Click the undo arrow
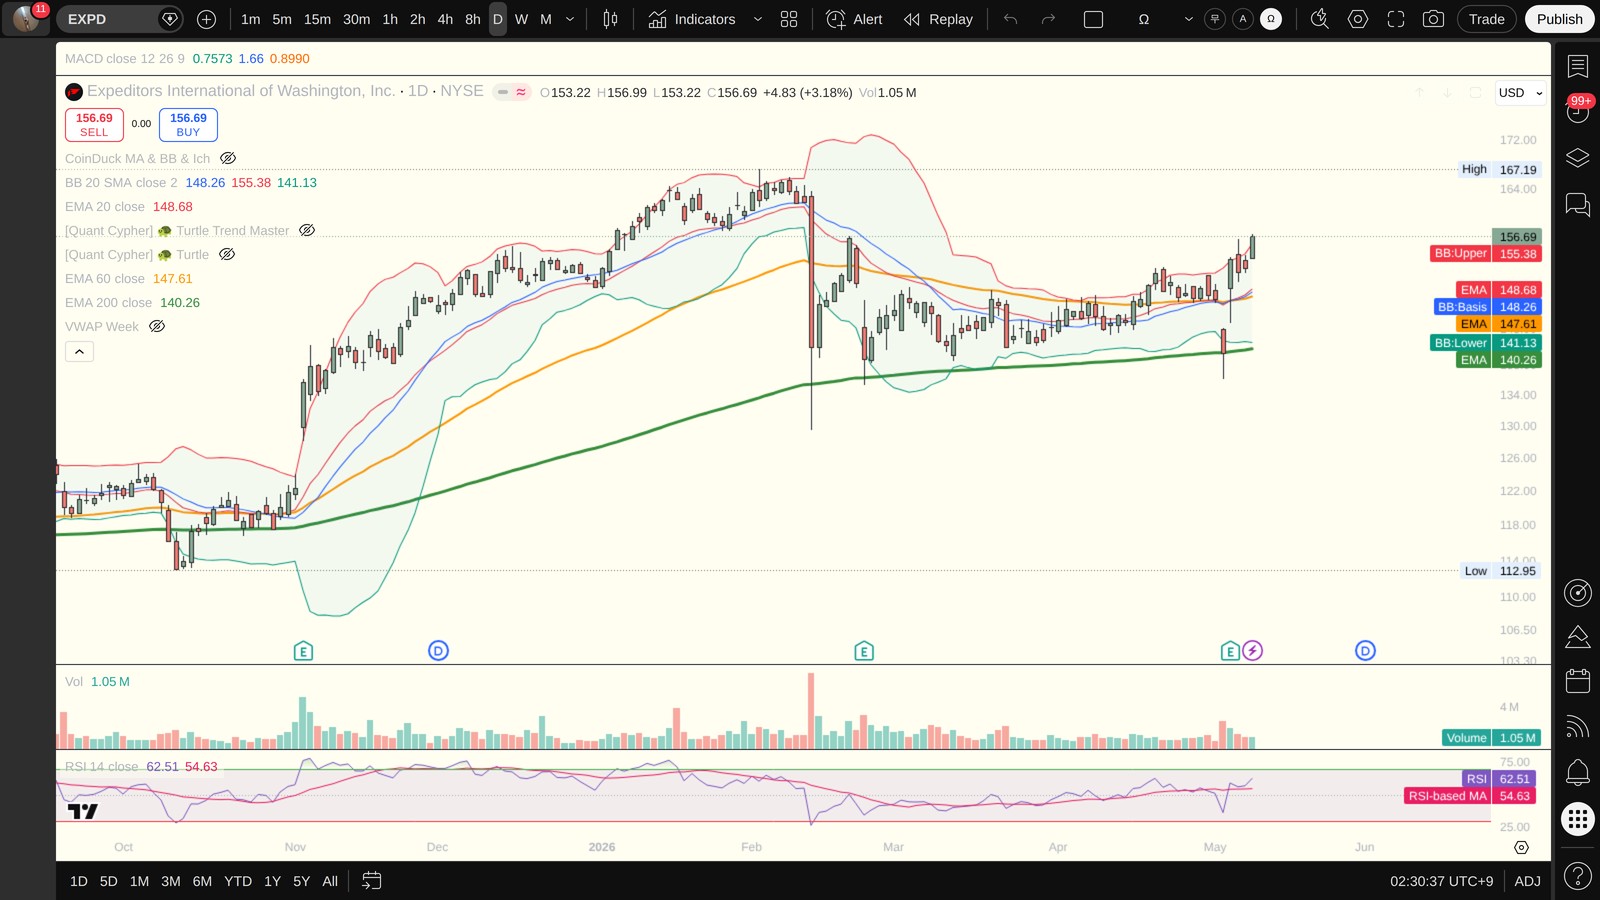The image size is (1600, 900). click(1010, 19)
